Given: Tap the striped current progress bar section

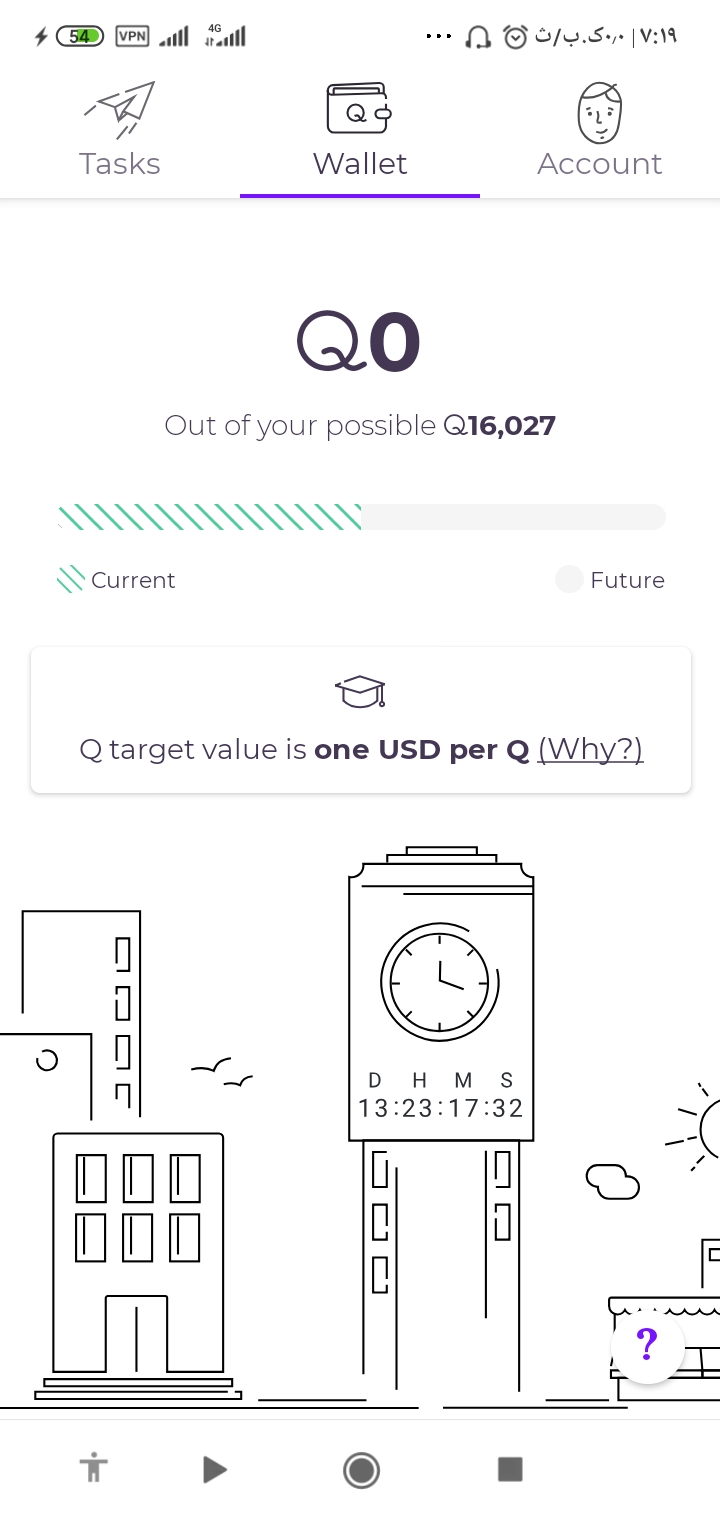Looking at the screenshot, I should click(x=210, y=517).
